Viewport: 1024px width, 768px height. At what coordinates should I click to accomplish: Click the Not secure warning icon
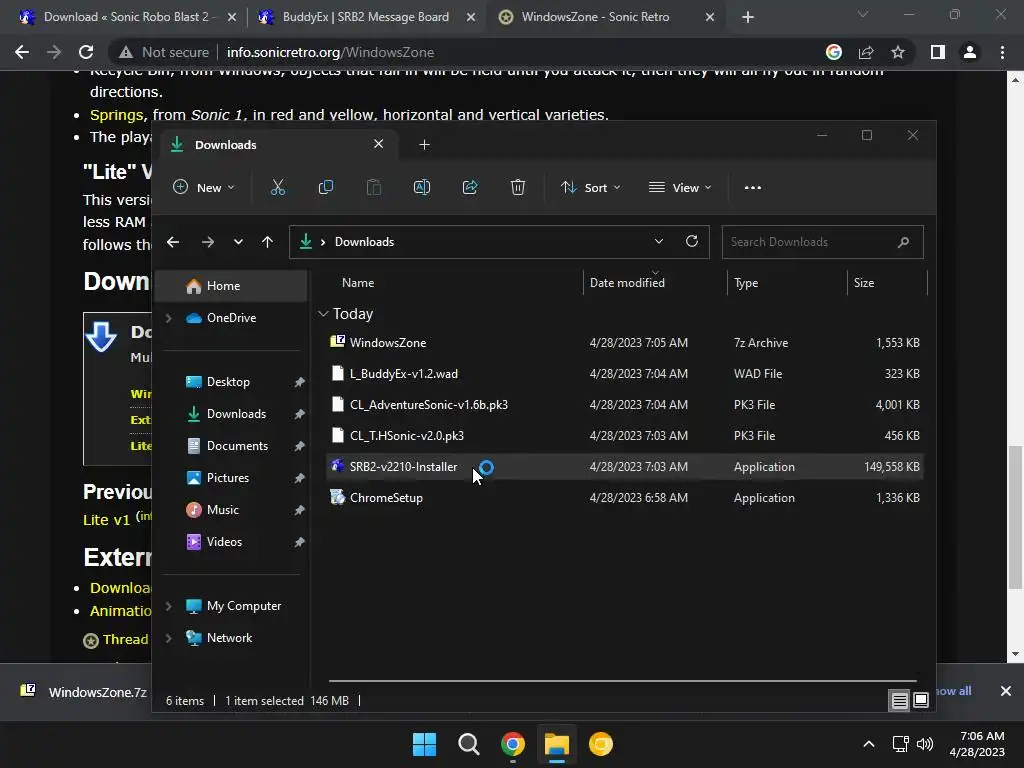point(125,52)
